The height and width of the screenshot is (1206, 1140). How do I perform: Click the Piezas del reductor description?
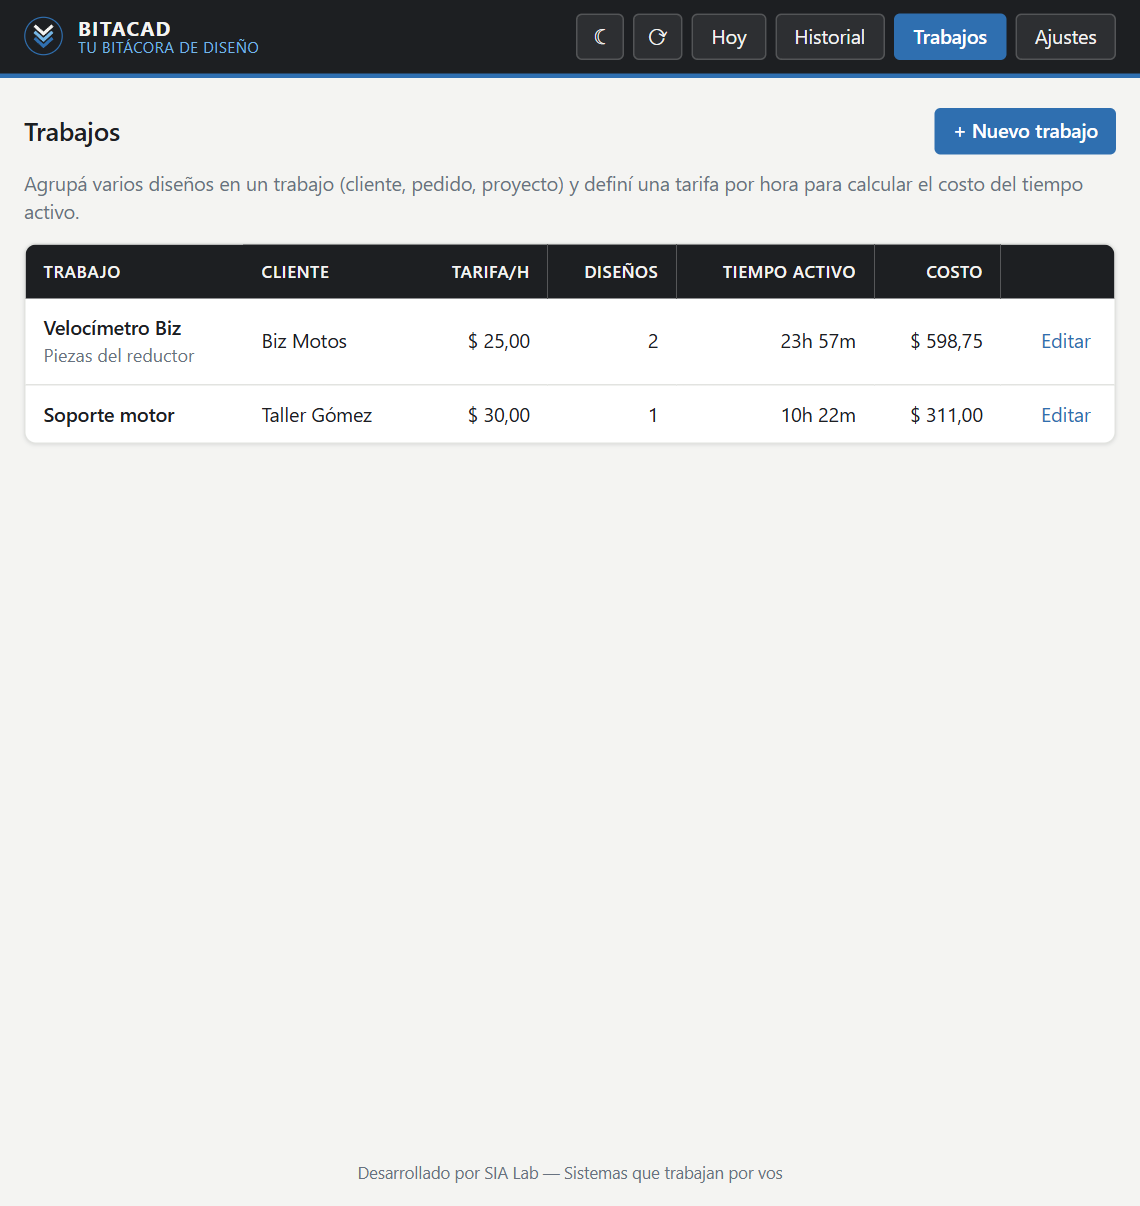pyautogui.click(x=119, y=356)
